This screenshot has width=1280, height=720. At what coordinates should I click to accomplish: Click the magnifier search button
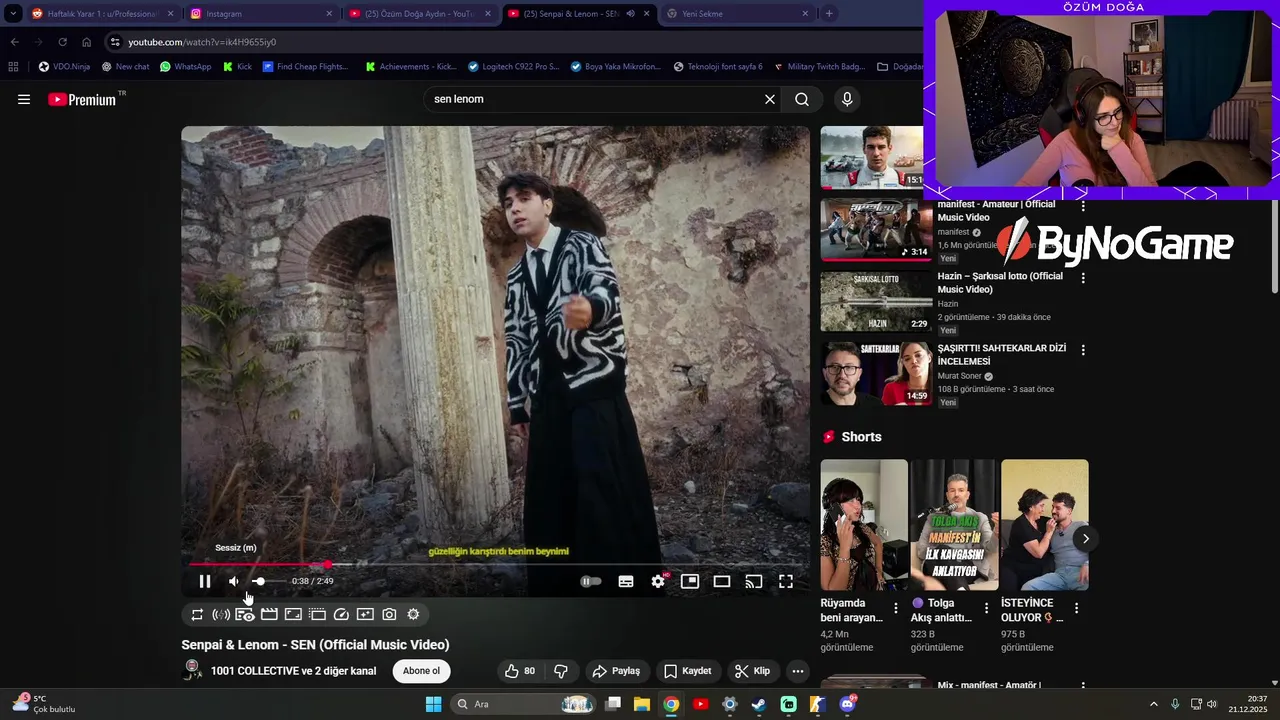tap(802, 99)
